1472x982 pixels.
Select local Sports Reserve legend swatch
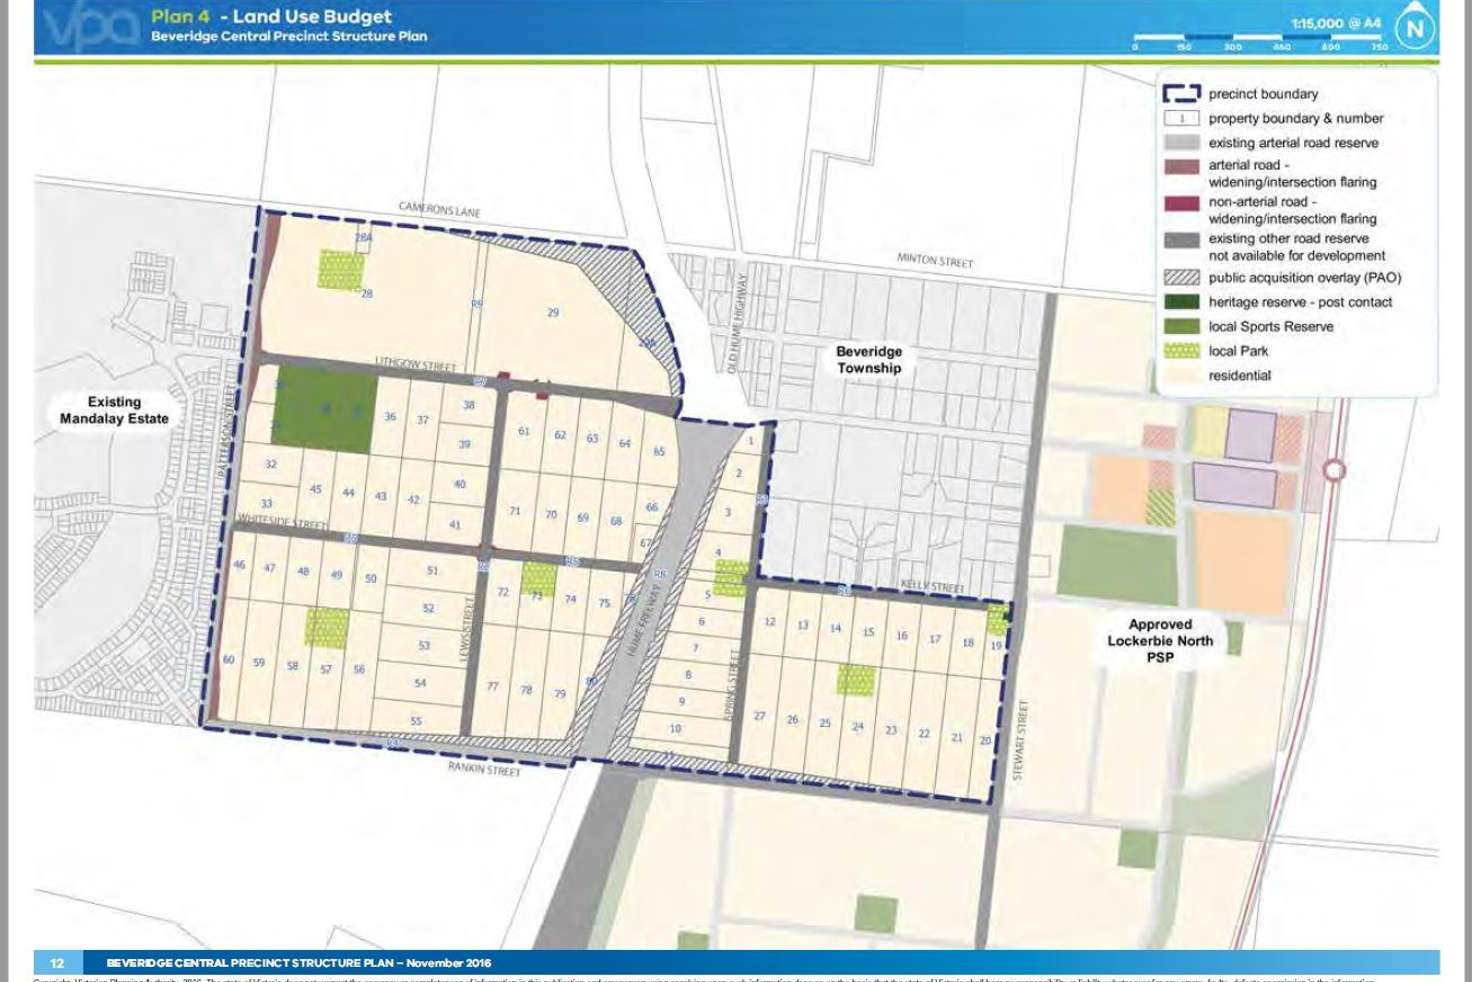[1181, 326]
